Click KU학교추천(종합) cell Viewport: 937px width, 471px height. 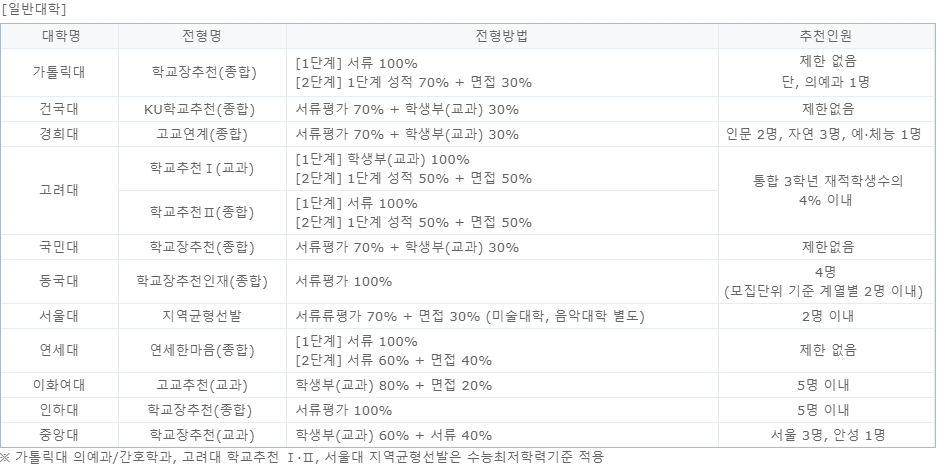click(x=202, y=109)
